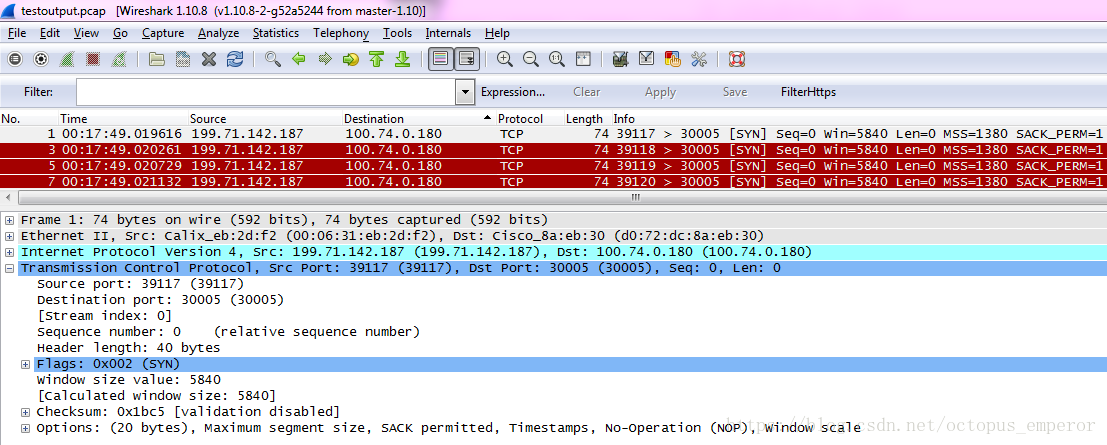The height and width of the screenshot is (445, 1107).
Task: Expand Internet Protocol Version 4 node
Action: 10,253
